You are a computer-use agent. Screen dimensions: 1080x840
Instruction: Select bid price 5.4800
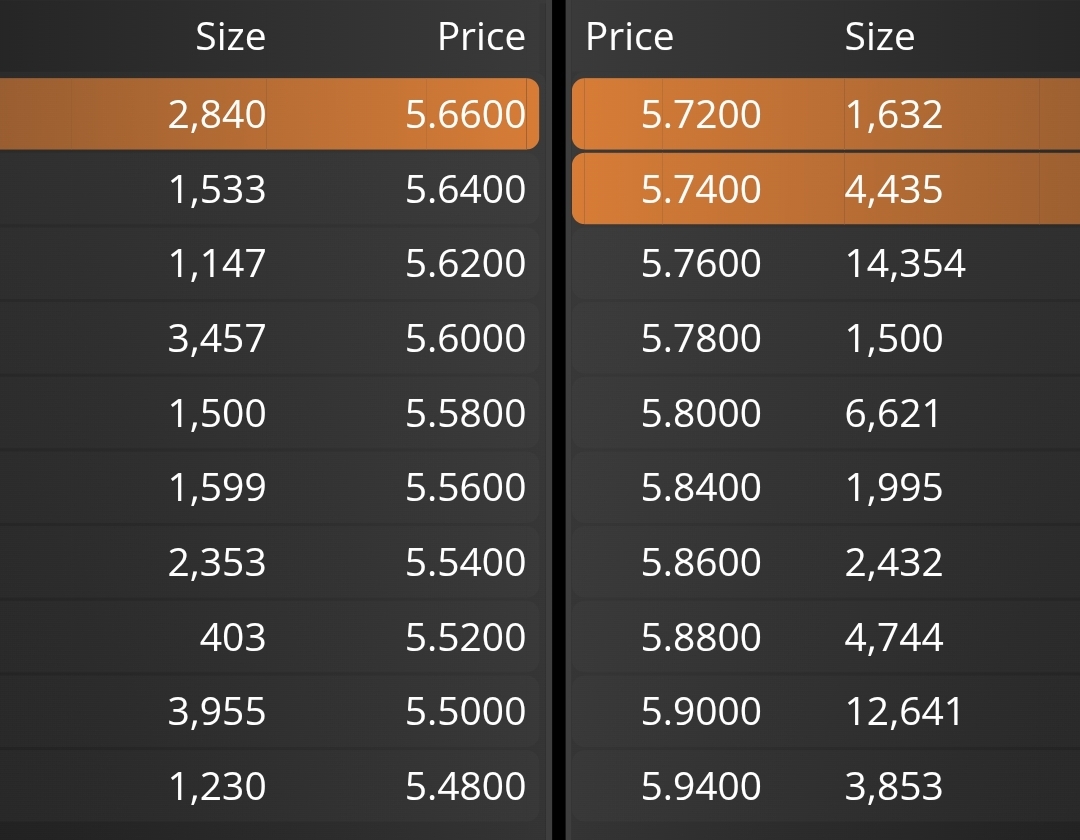[466, 787]
